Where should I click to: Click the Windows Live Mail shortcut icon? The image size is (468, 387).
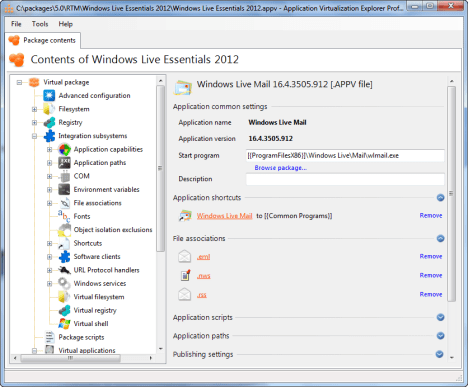[185, 216]
